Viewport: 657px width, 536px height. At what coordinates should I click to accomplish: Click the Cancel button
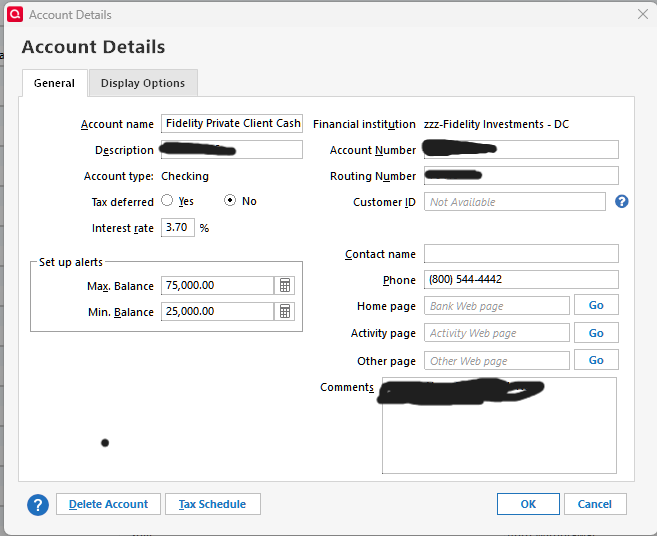[595, 504]
